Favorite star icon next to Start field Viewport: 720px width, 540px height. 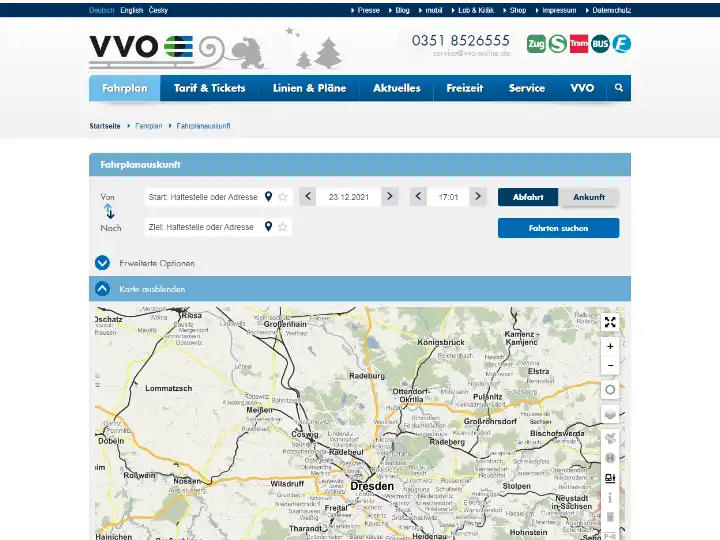pos(283,197)
